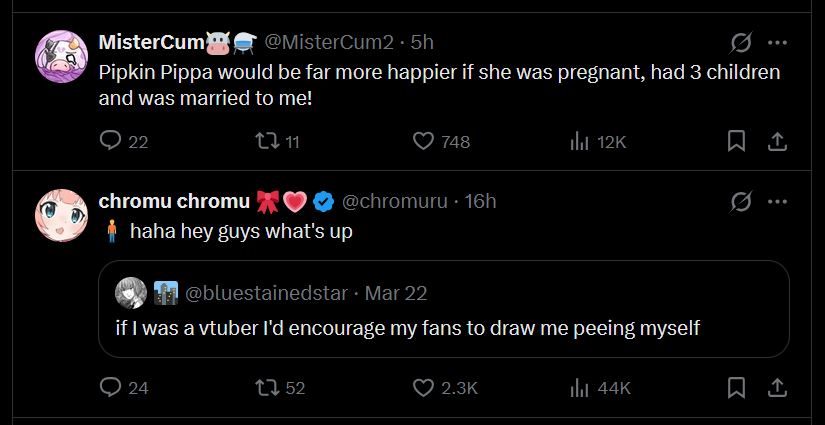Click chromu chromu's profile avatar
Image resolution: width=825 pixels, height=425 pixels.
62,216
